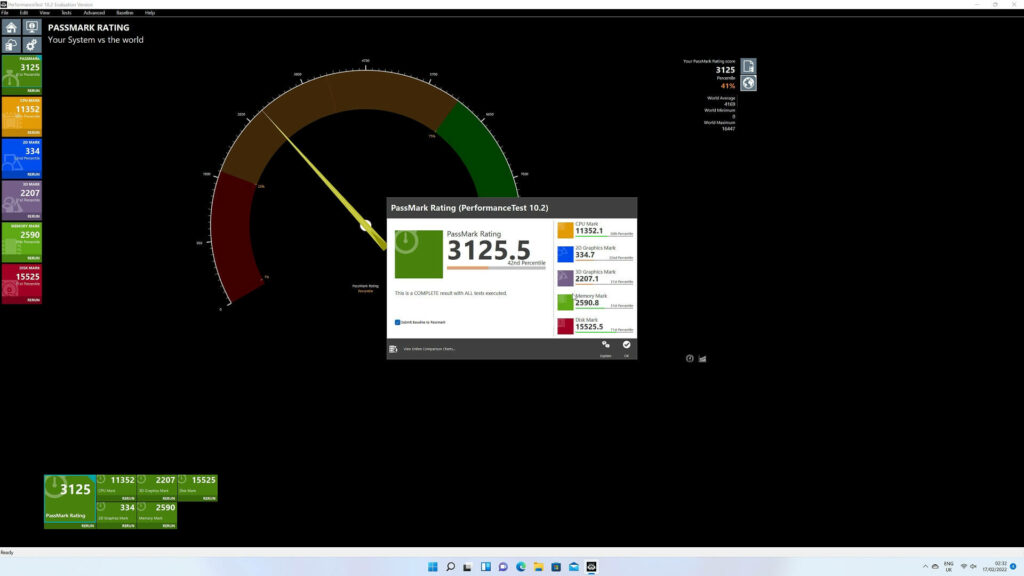The height and width of the screenshot is (576, 1024).
Task: Click the green Memory Mark icon in dialog
Action: 566,302
